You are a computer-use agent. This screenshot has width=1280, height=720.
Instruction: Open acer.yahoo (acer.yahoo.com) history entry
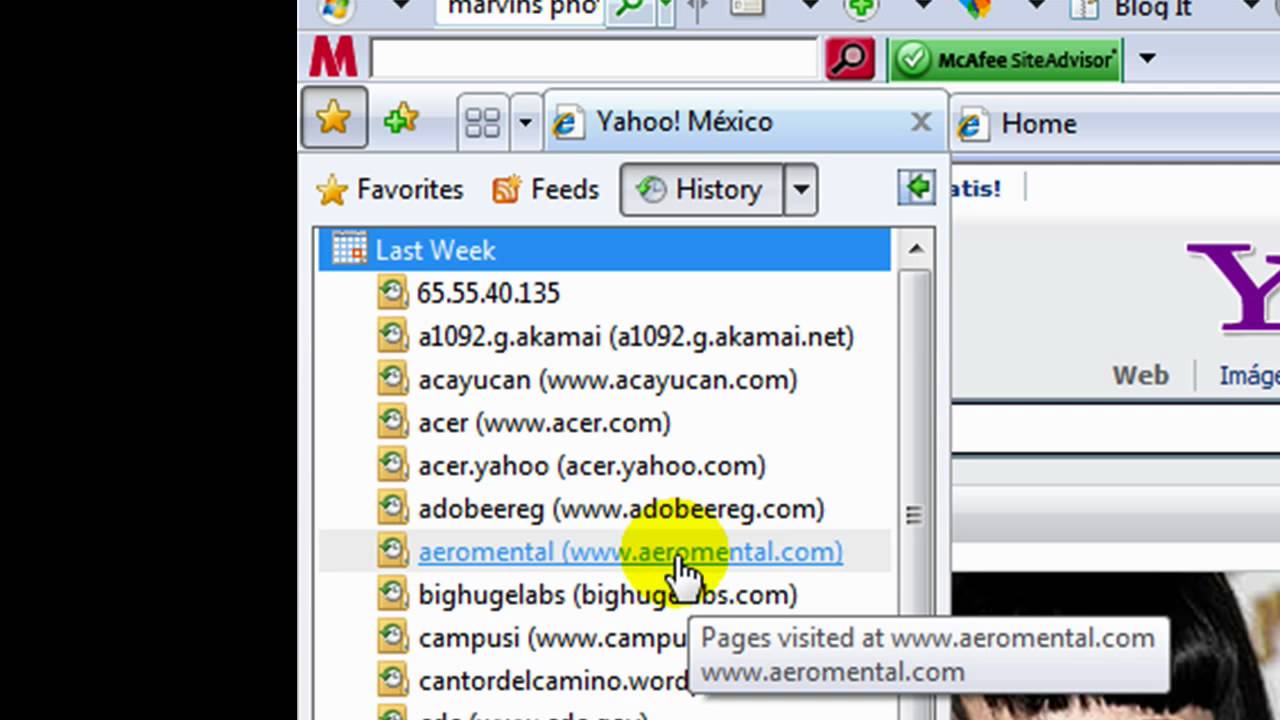(592, 465)
